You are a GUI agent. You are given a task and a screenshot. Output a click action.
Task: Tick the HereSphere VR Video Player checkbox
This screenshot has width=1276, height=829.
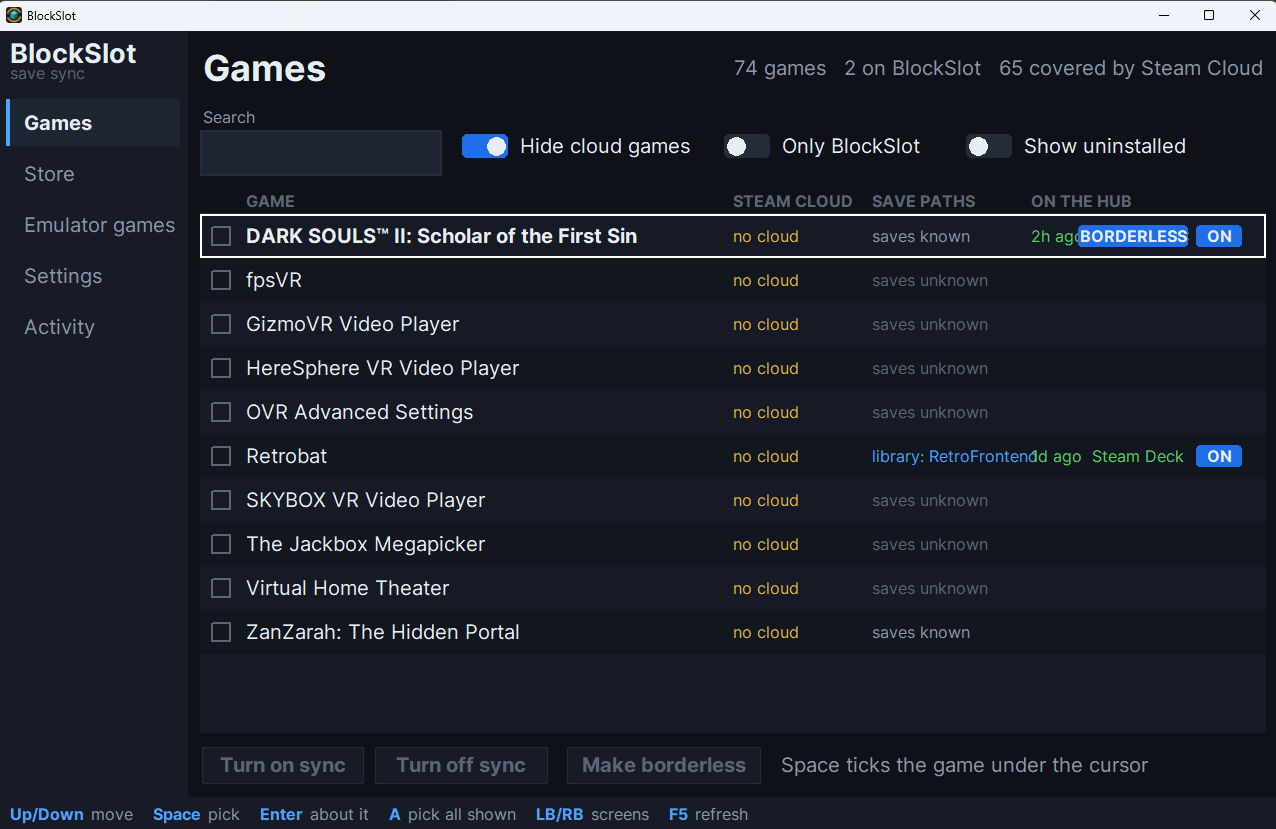pos(221,368)
